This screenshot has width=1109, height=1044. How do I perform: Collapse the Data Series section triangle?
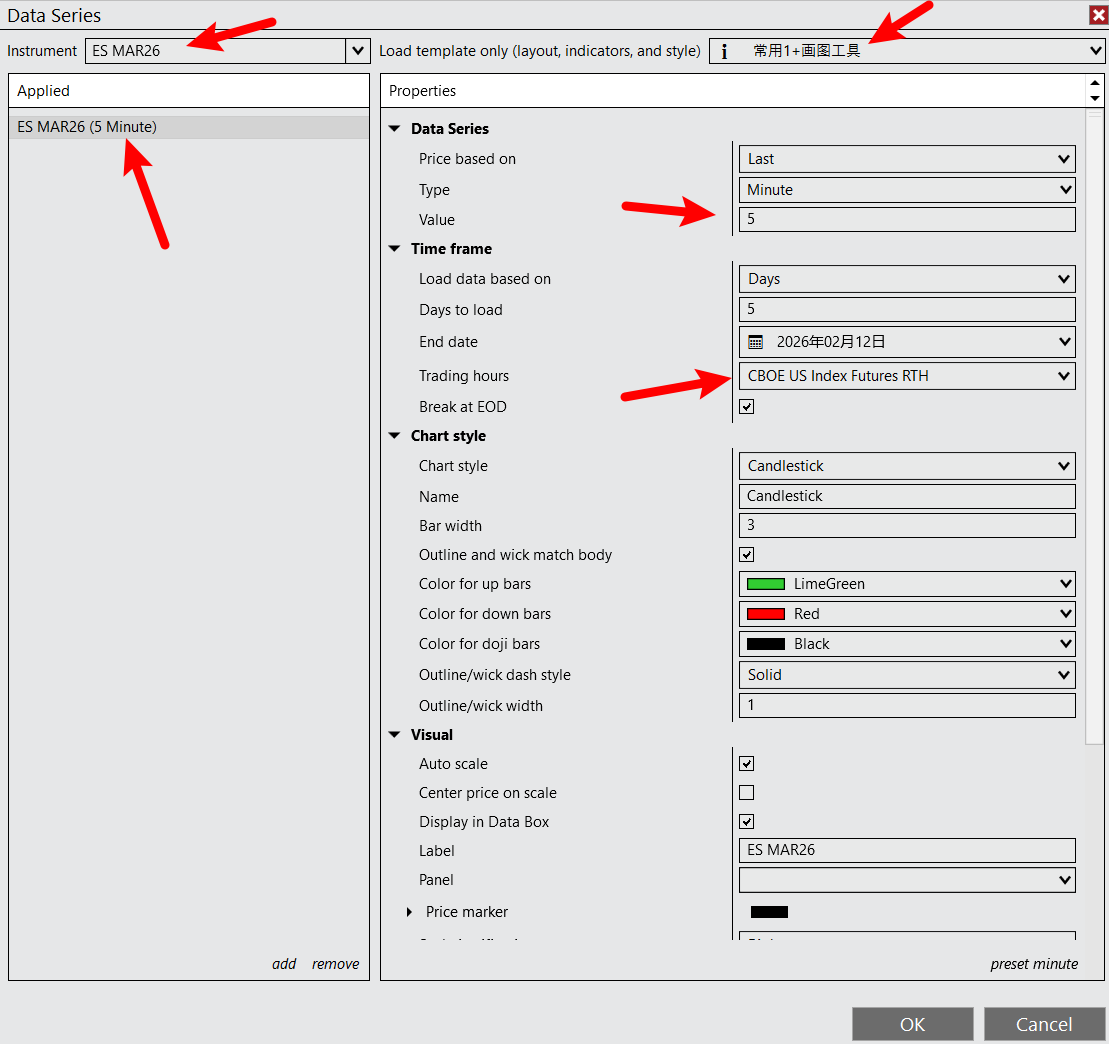(394, 129)
